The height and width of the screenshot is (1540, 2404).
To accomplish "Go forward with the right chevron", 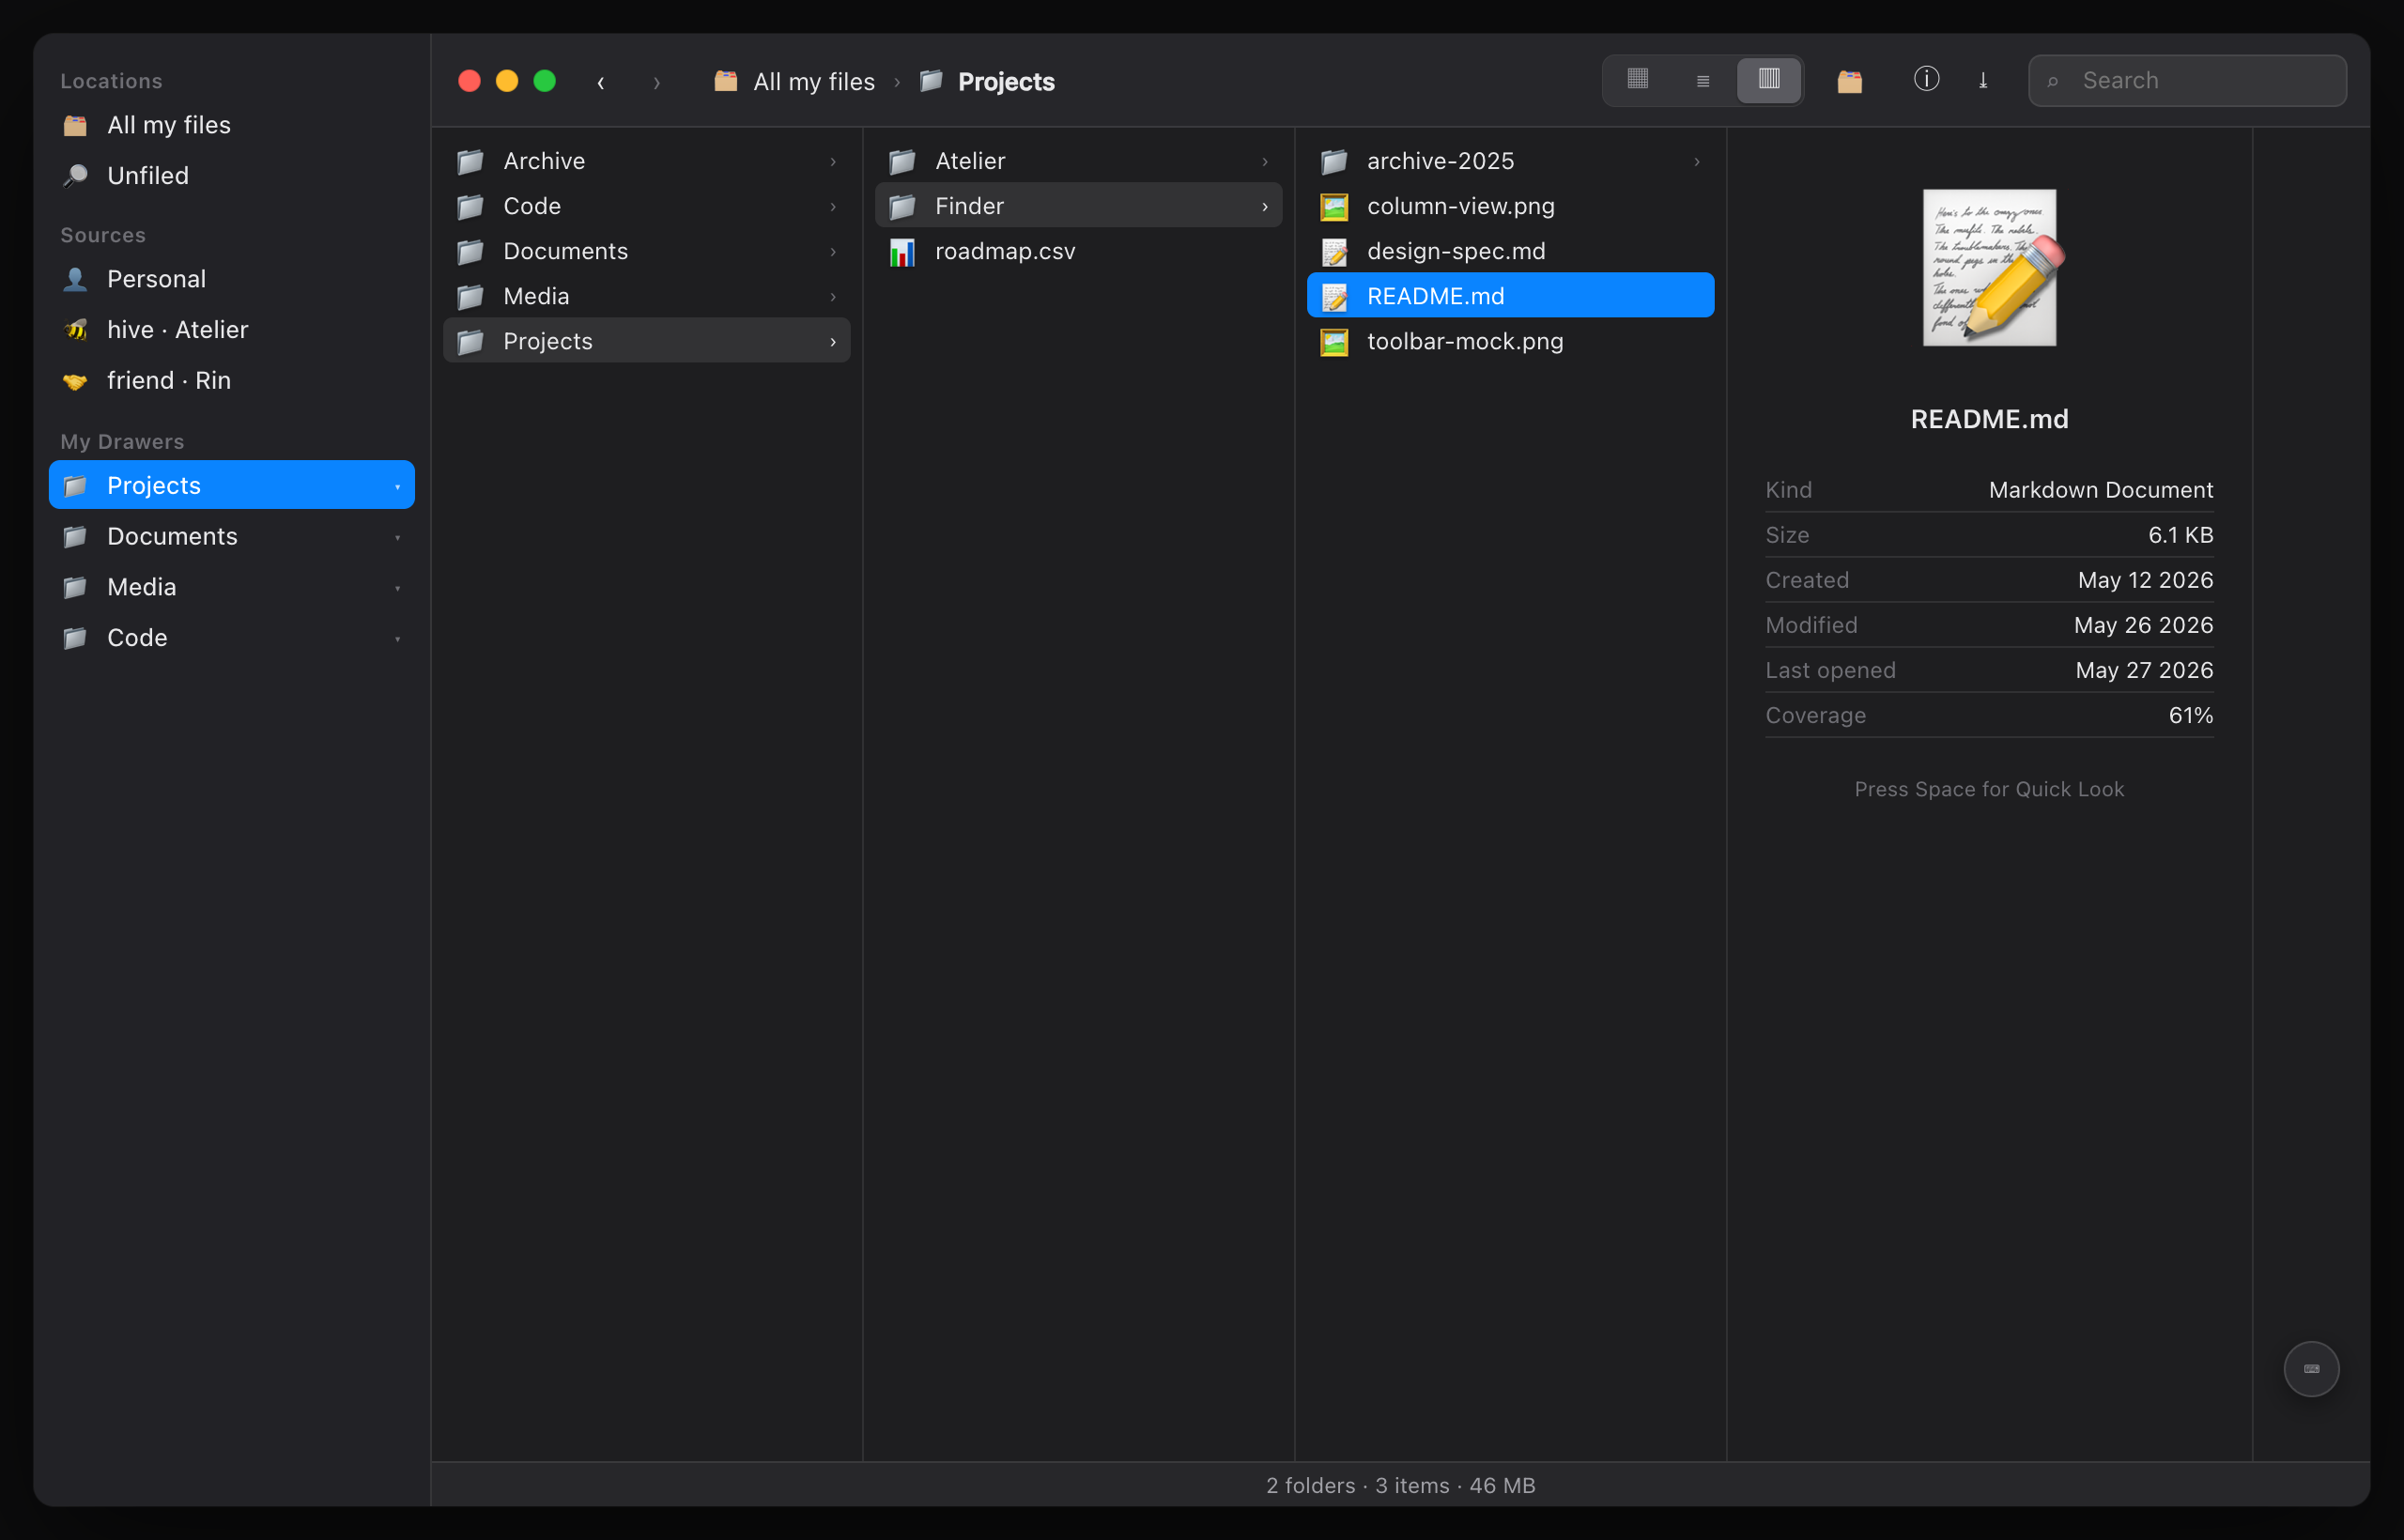I will [x=657, y=82].
